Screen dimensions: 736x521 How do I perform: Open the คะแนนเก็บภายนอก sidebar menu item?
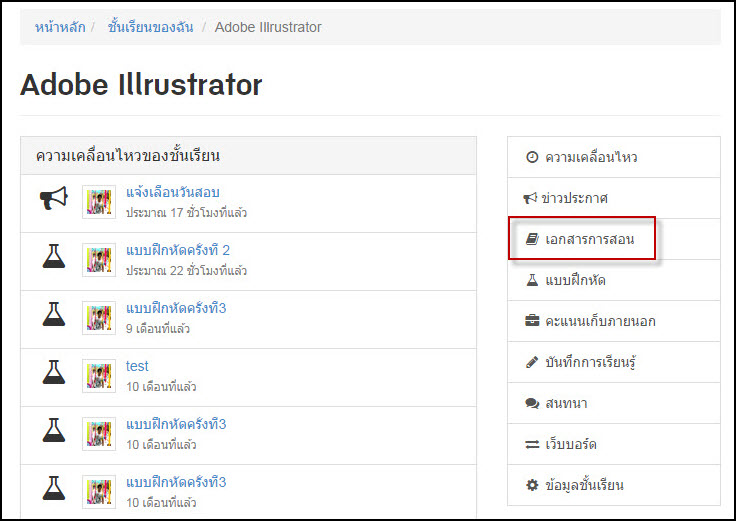tap(614, 321)
